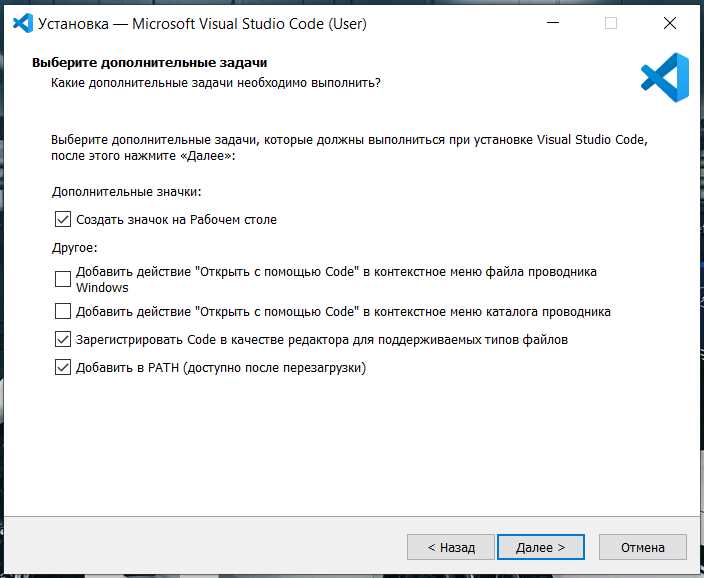704x578 pixels.
Task: Toggle 'Добавить в PATH' checkbox
Action: (x=63, y=367)
